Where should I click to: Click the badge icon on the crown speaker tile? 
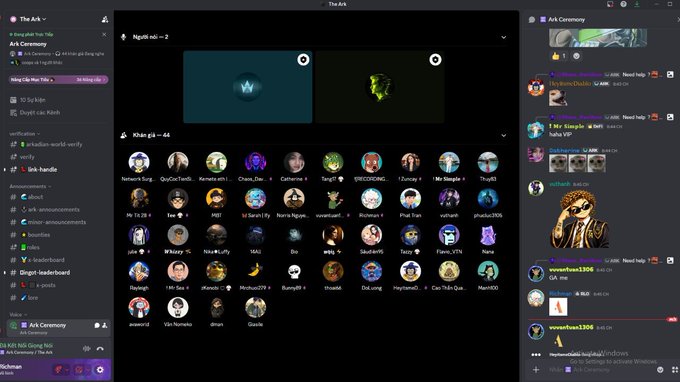[x=303, y=59]
